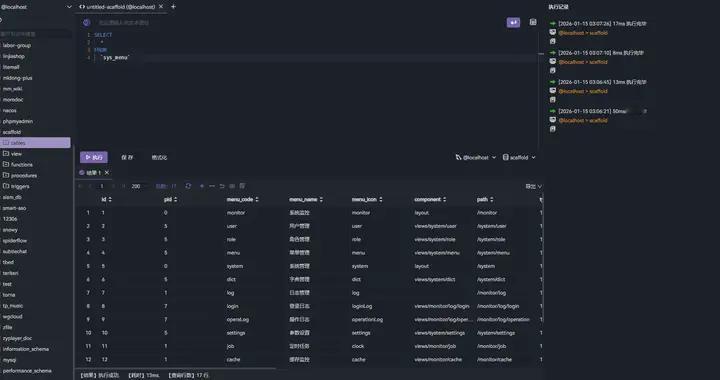The width and height of the screenshot is (720, 380).
Task: Click the copy icon under the 03:07:26 record
Action: 552,41
